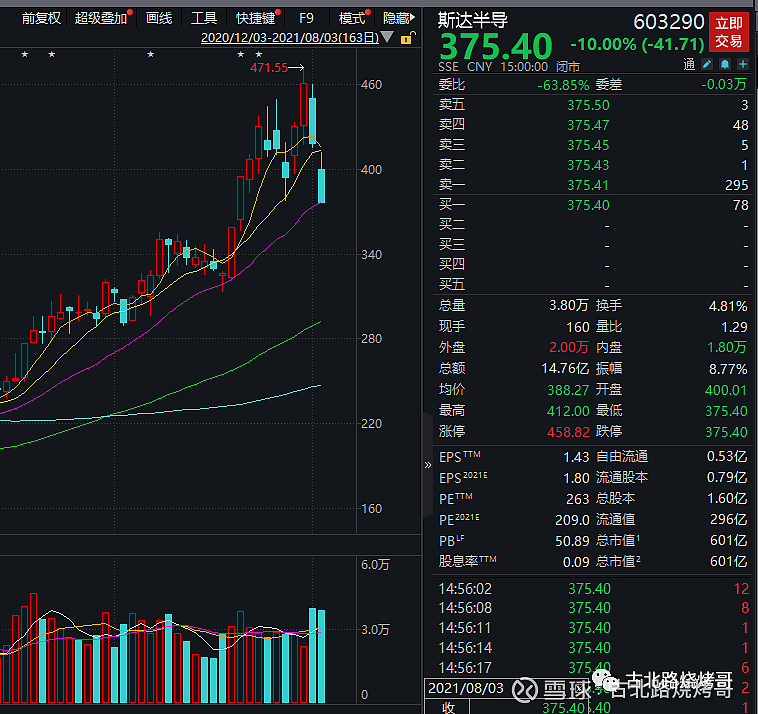Toggle the yellow padlock on date range
Image resolution: width=758 pixels, height=714 pixels.
[x=408, y=38]
